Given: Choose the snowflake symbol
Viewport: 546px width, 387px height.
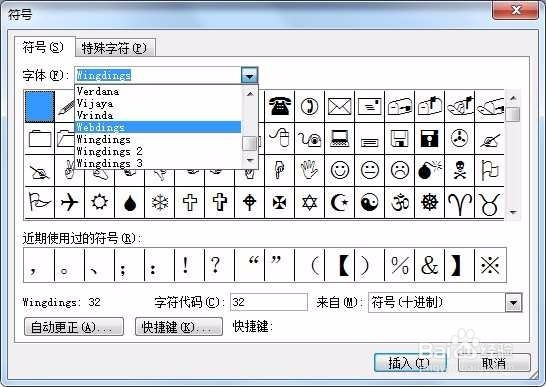Looking at the screenshot, I should [x=159, y=202].
